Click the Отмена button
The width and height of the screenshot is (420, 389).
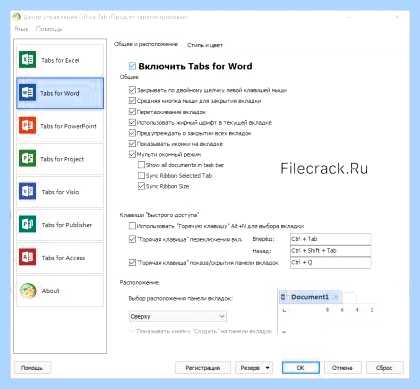click(342, 368)
